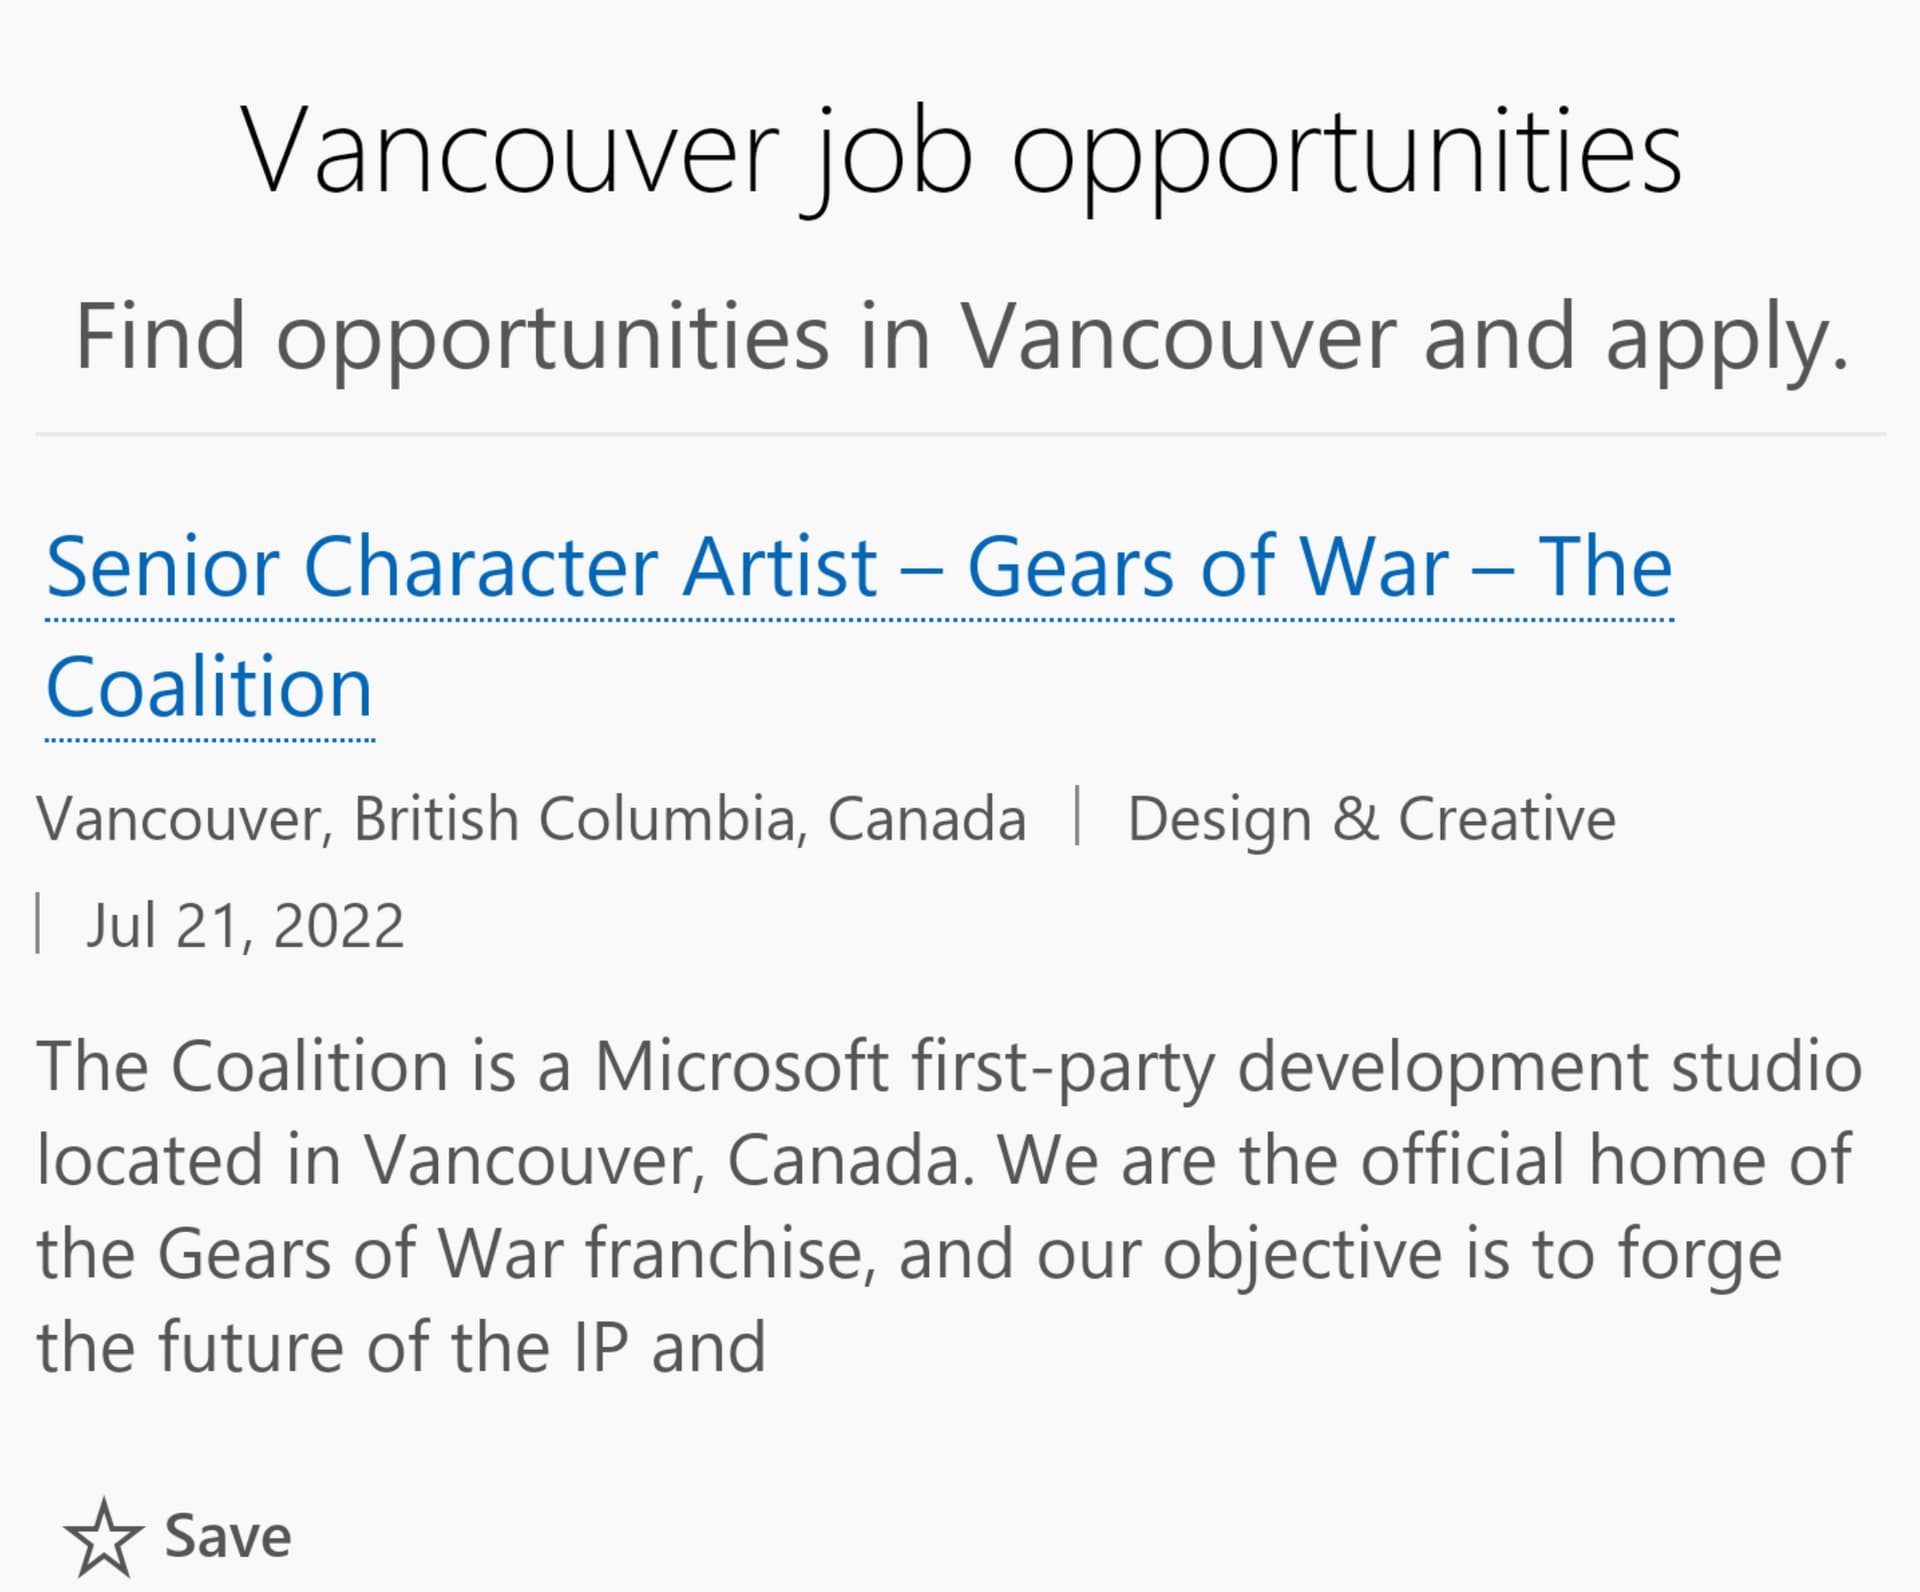Click Microsoft first-party development studio text
The image size is (1920, 1592).
point(1228,1067)
